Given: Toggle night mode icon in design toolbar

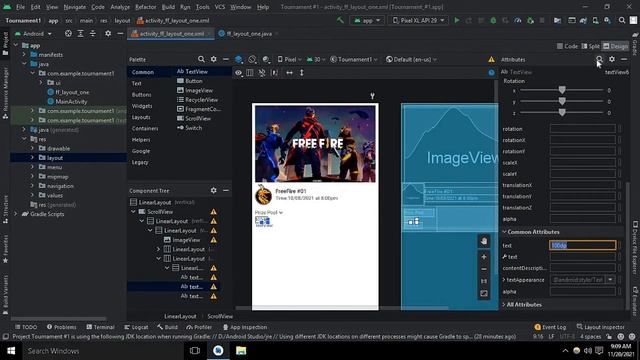Looking at the screenshot, I should pyautogui.click(x=266, y=59).
